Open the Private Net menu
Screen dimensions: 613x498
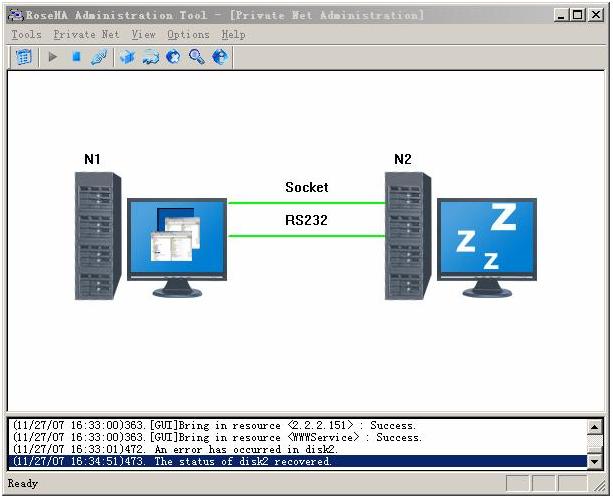(86, 35)
